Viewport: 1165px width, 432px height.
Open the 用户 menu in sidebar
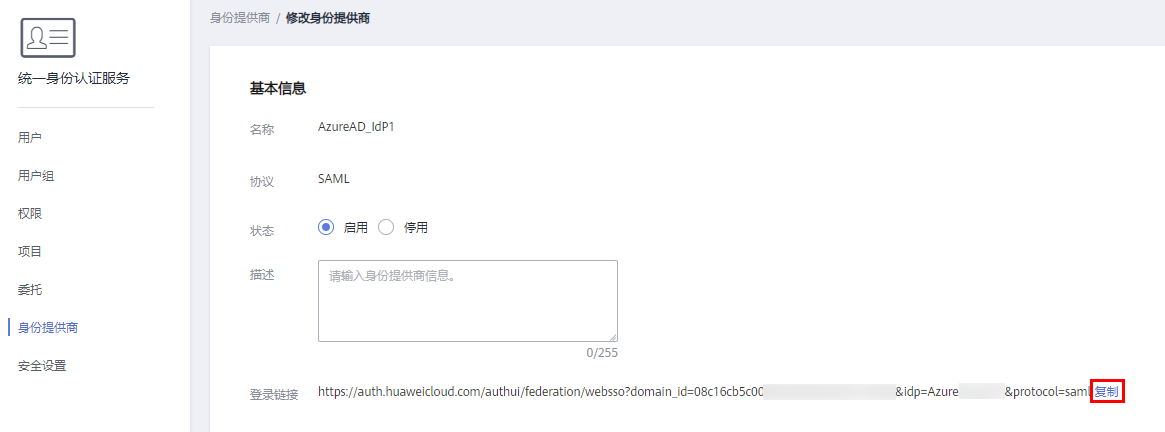pyautogui.click(x=30, y=138)
